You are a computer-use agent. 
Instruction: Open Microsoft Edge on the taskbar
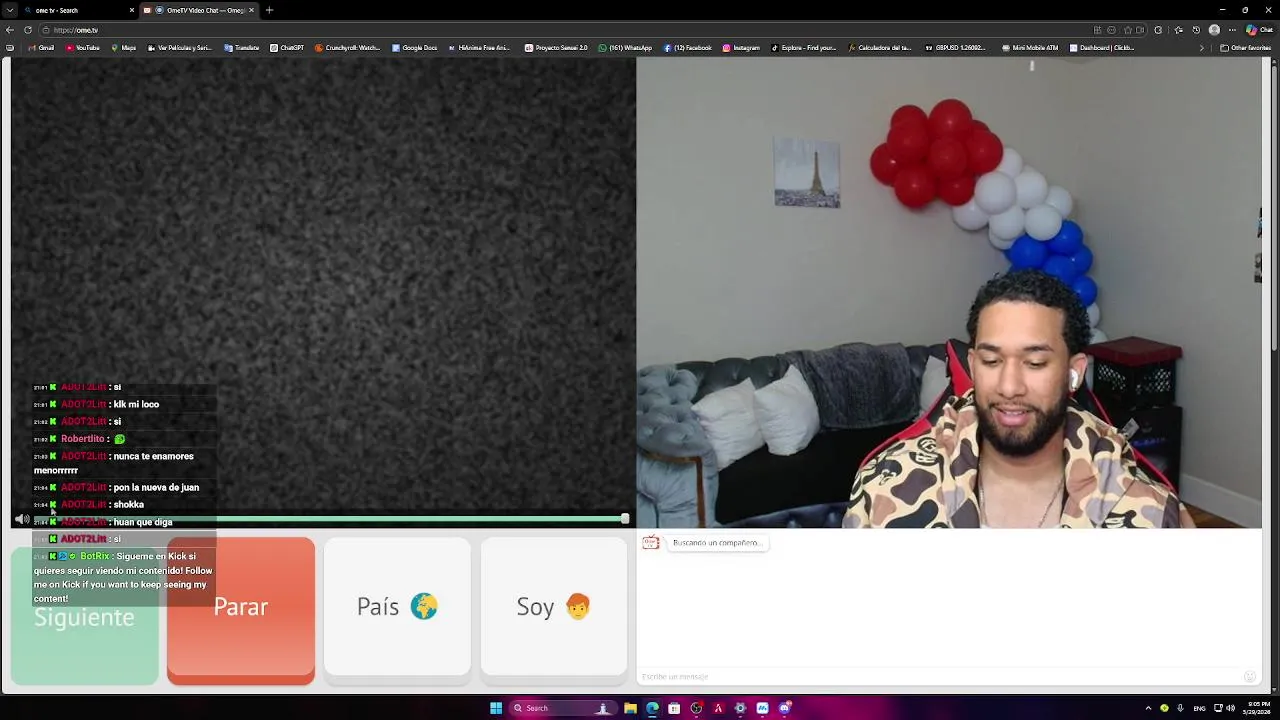652,708
